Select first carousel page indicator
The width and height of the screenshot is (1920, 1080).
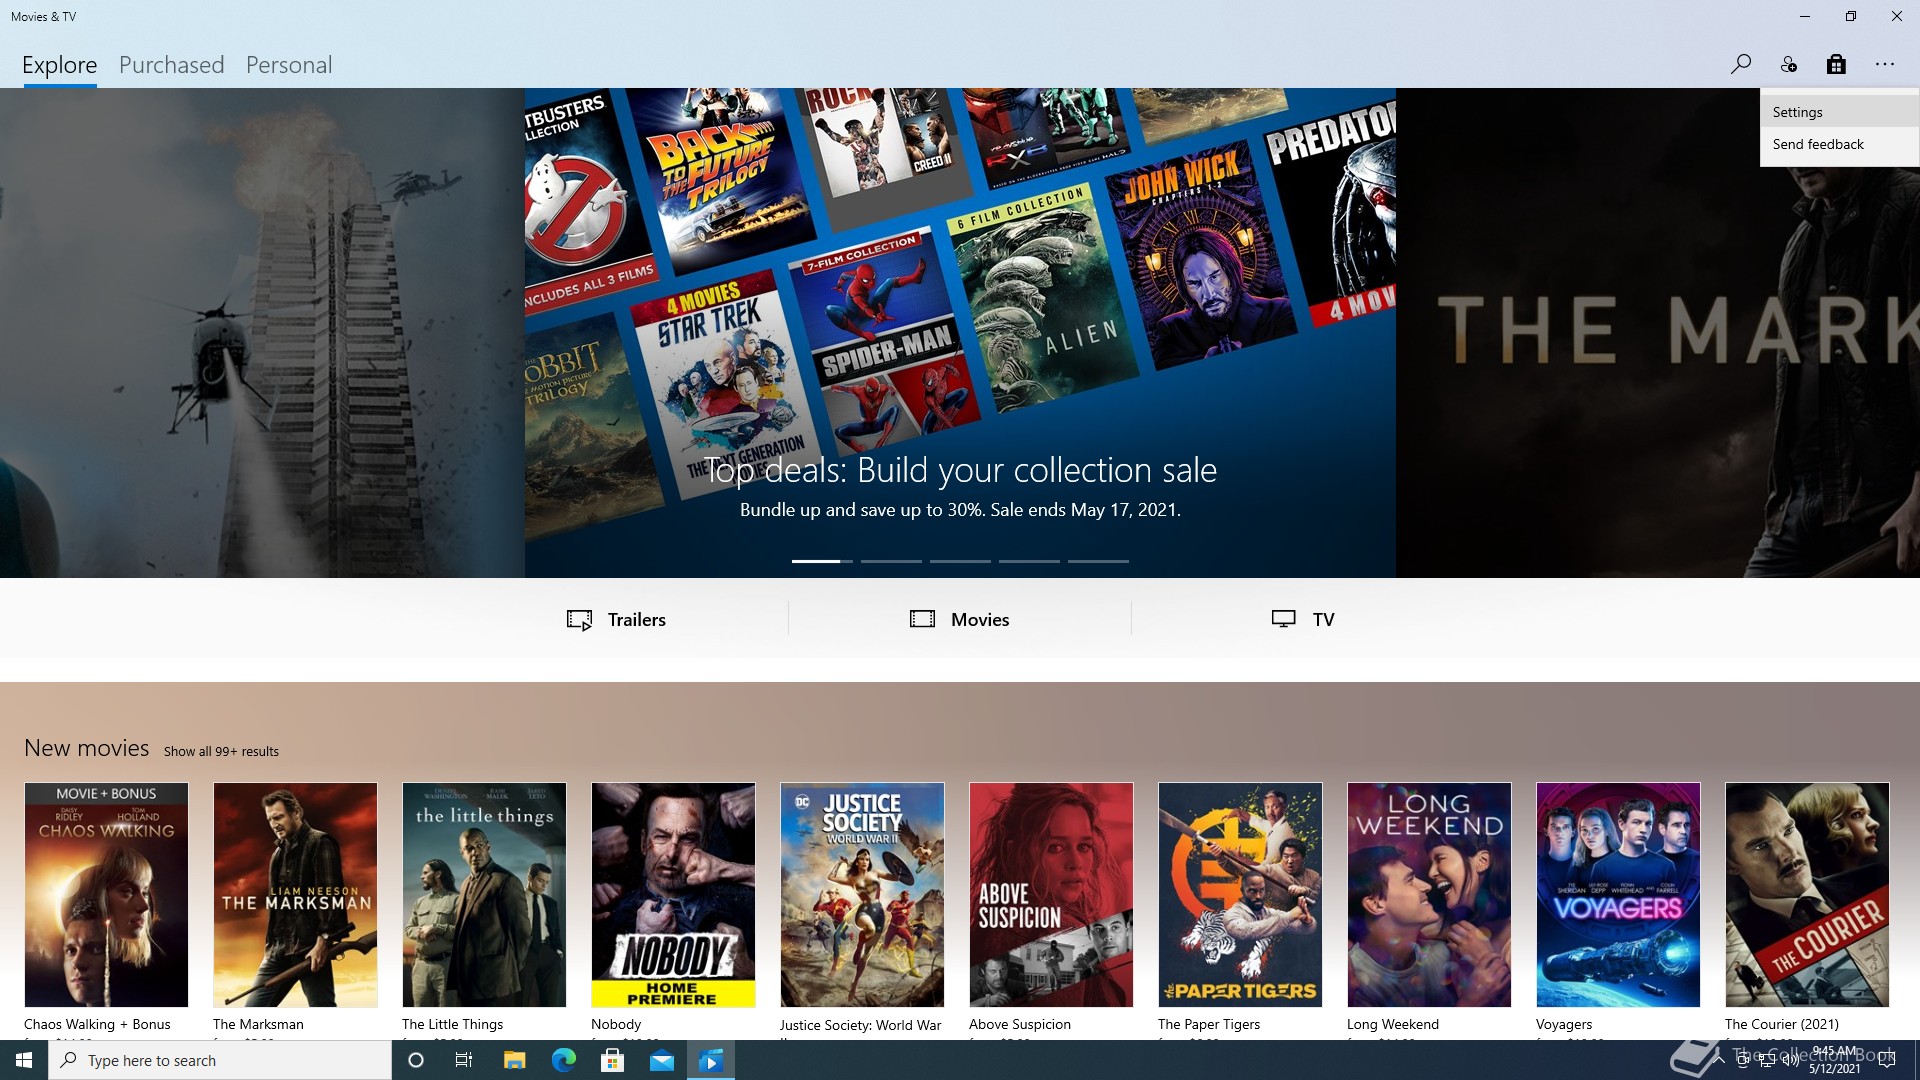822,561
